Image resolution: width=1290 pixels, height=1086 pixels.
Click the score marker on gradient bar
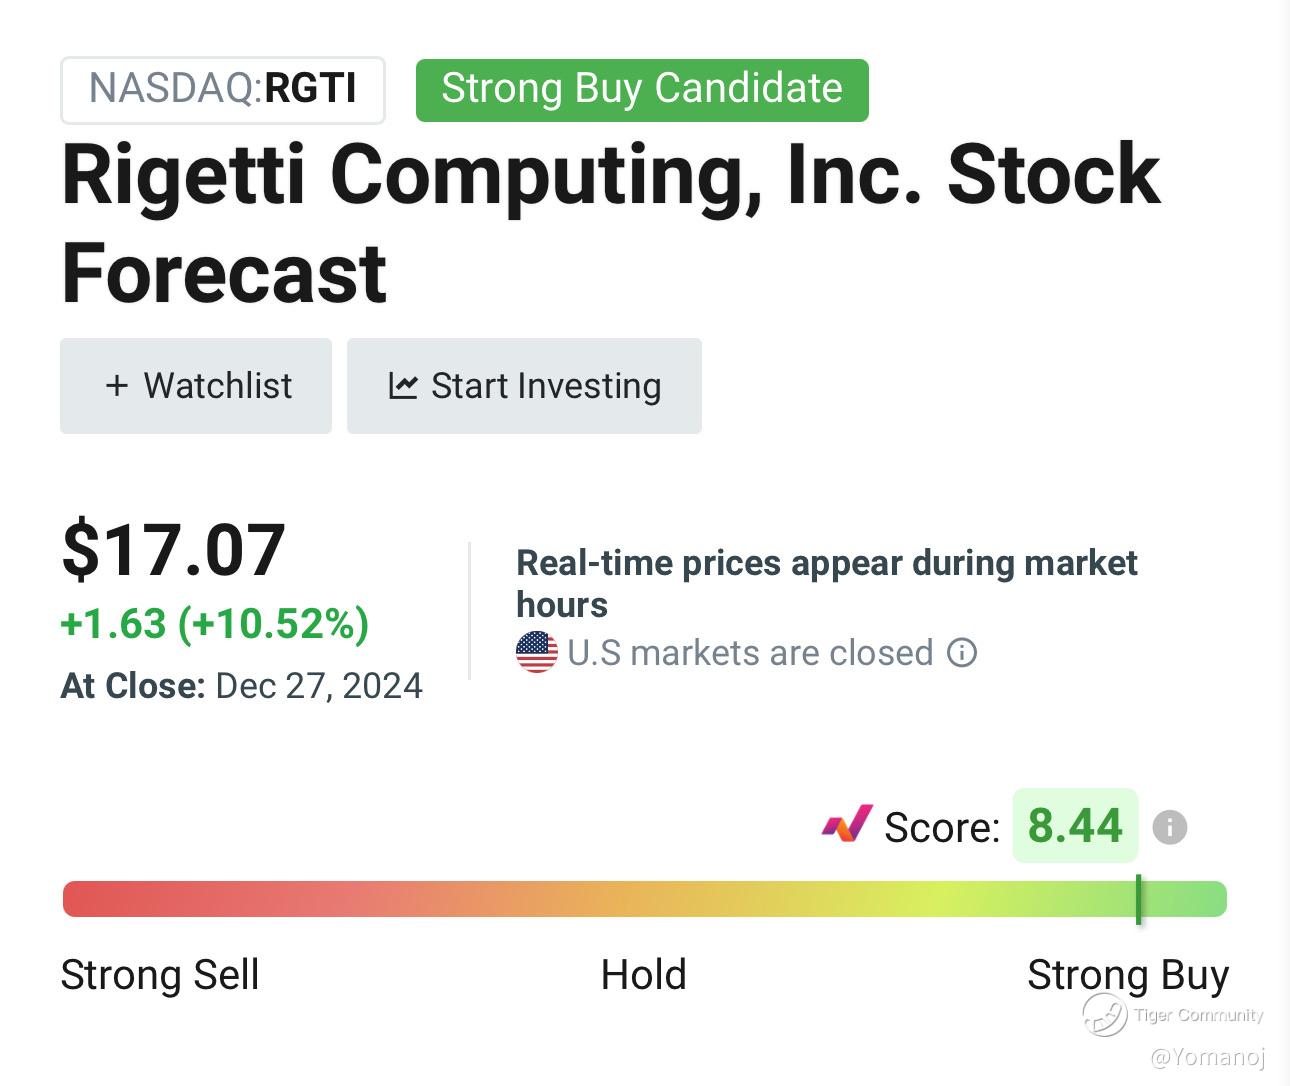pos(1138,898)
